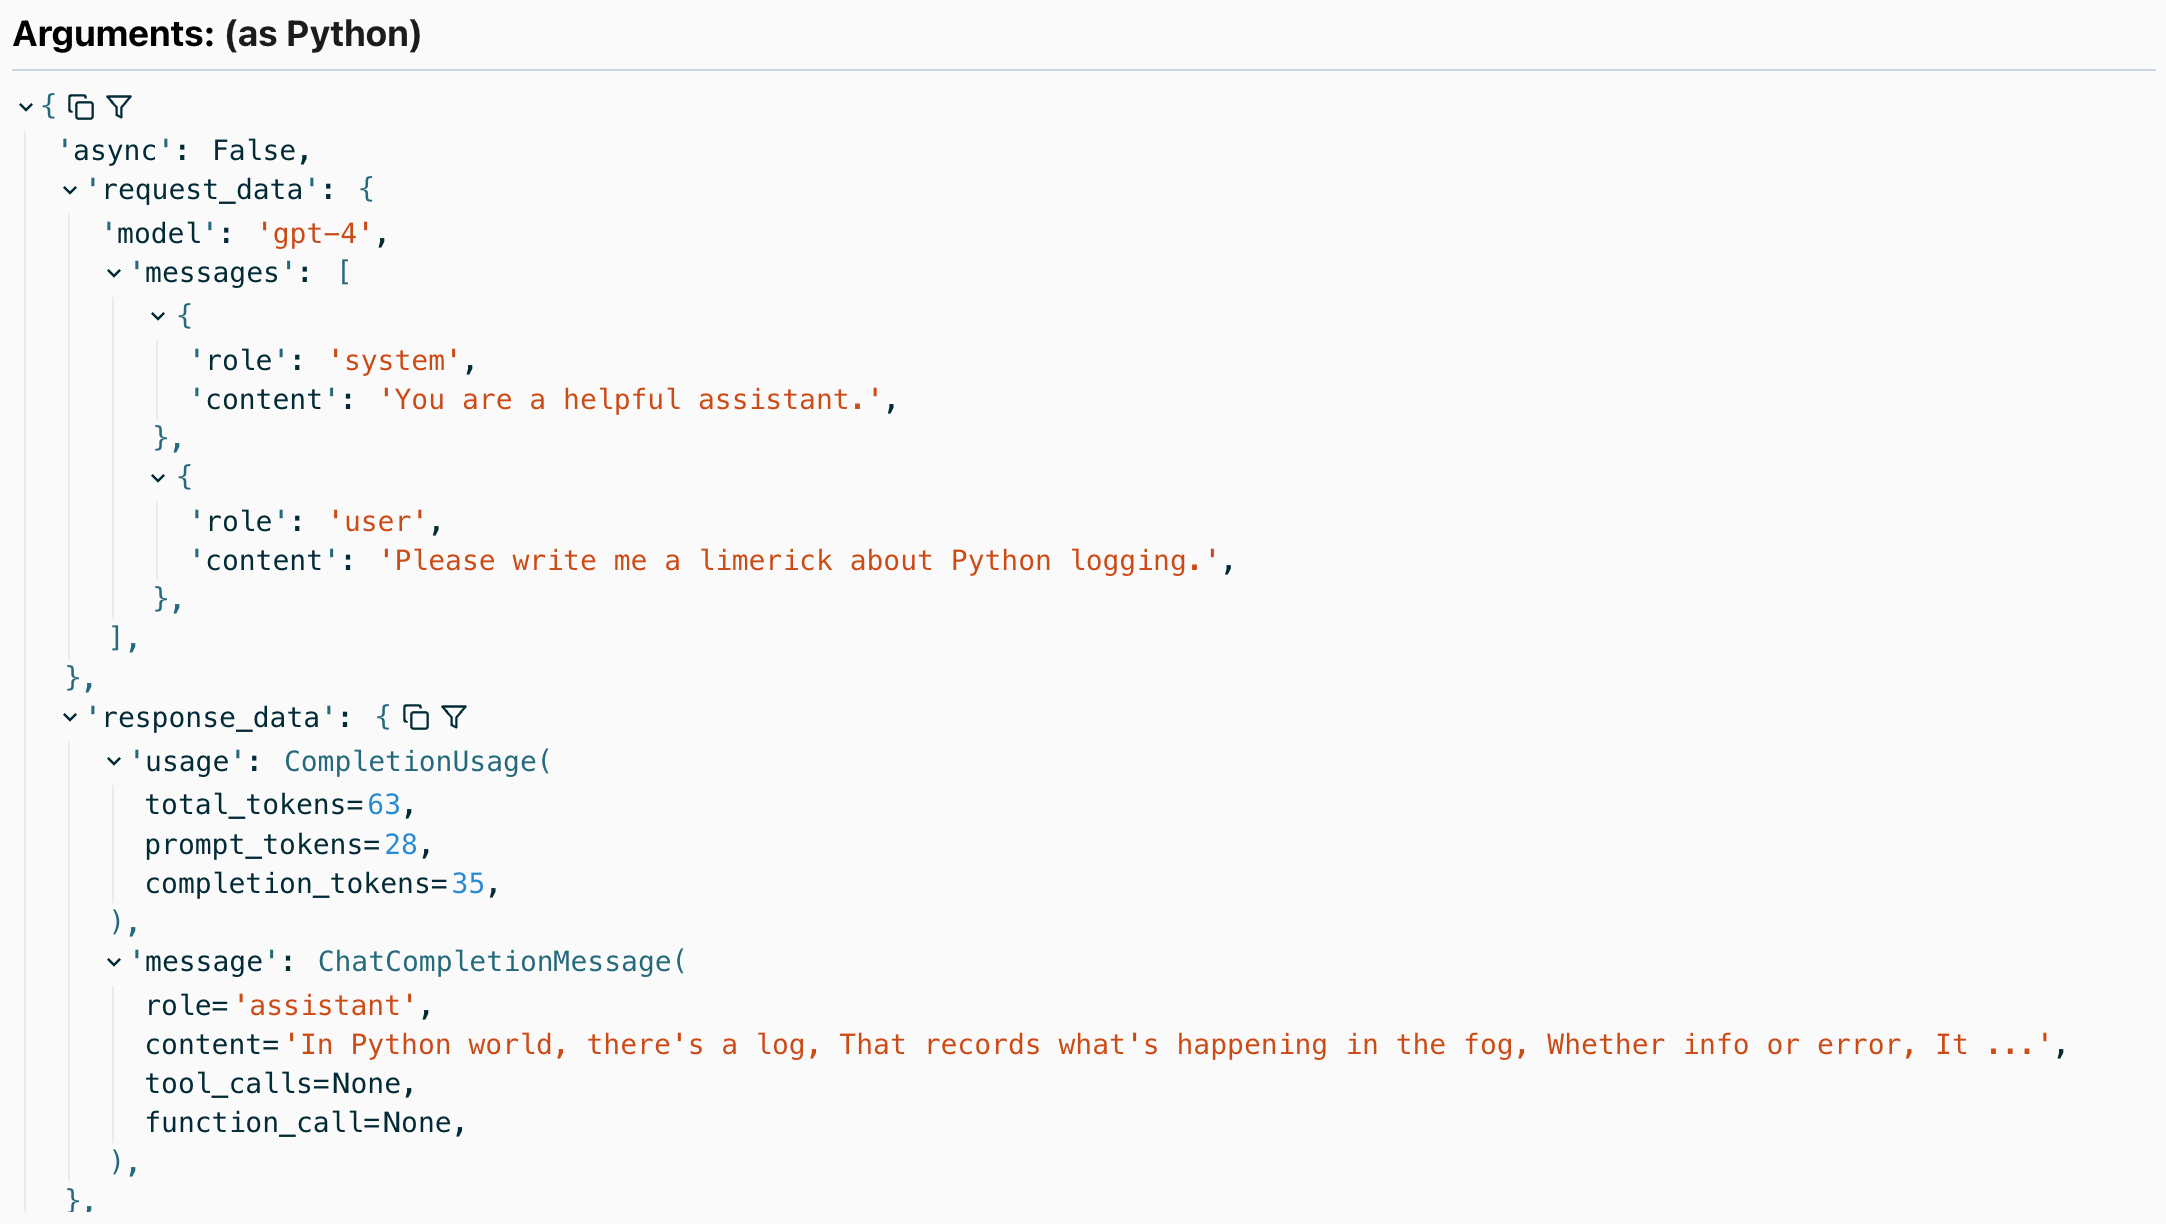Collapse the CompletionUsage details

coord(113,760)
